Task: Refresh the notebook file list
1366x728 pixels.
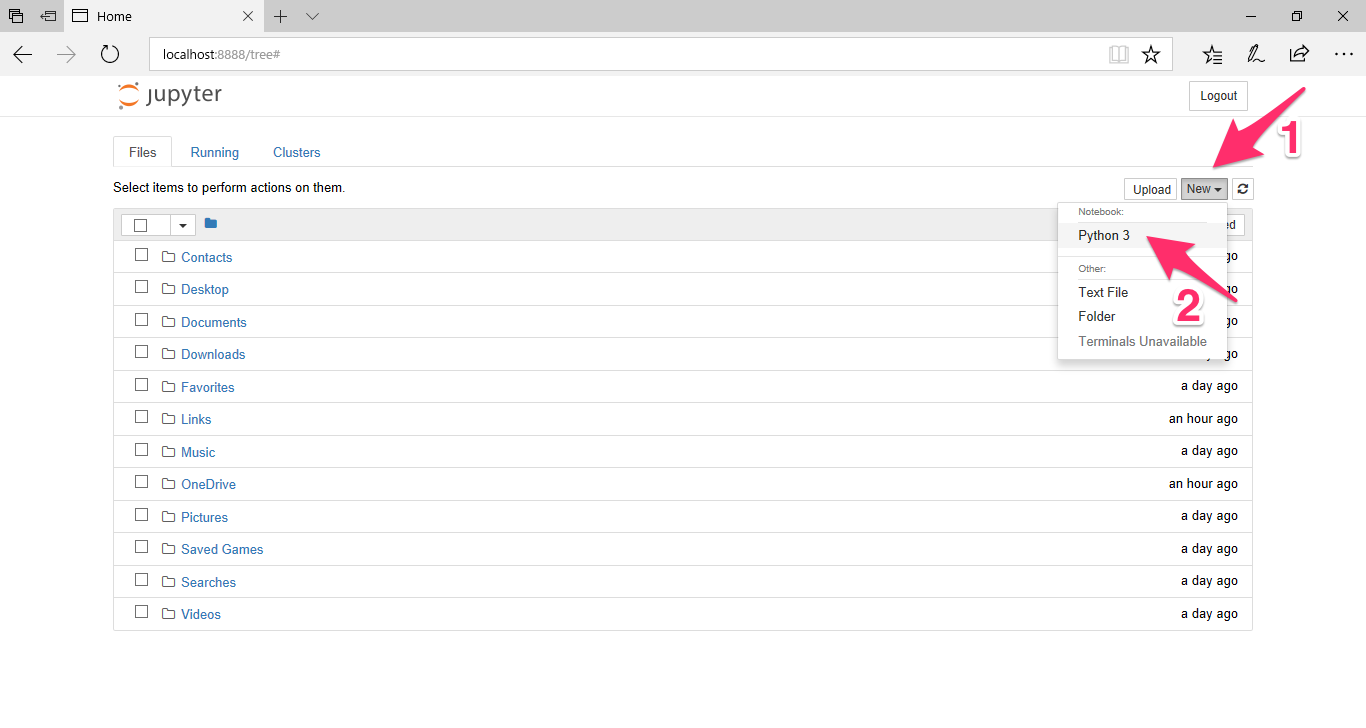Action: (1242, 189)
